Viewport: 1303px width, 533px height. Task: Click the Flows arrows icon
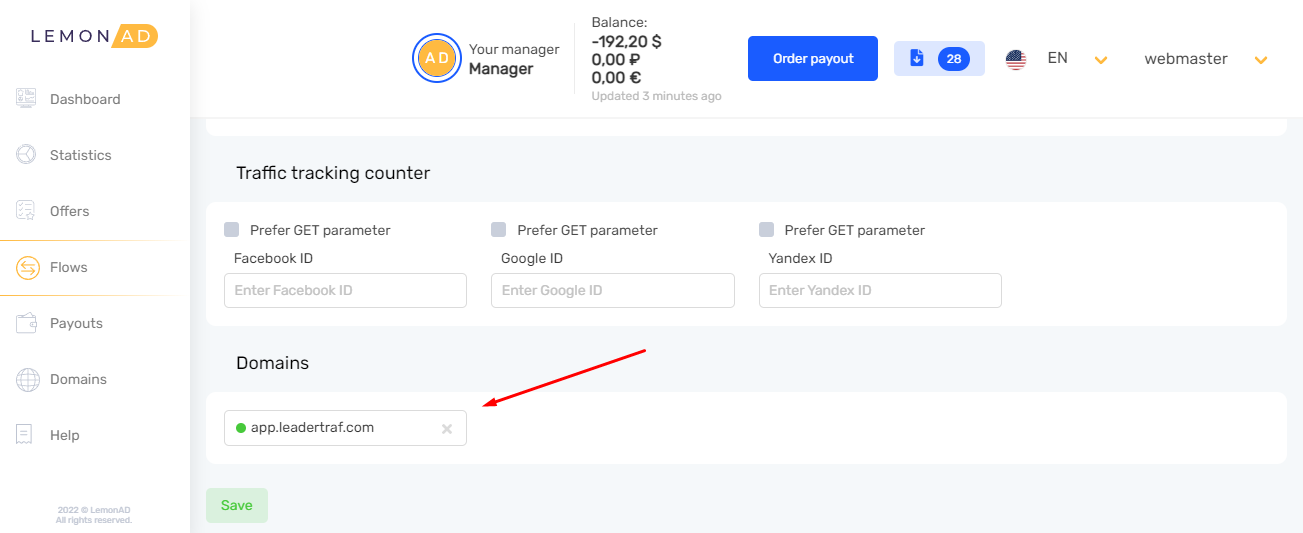(x=27, y=267)
